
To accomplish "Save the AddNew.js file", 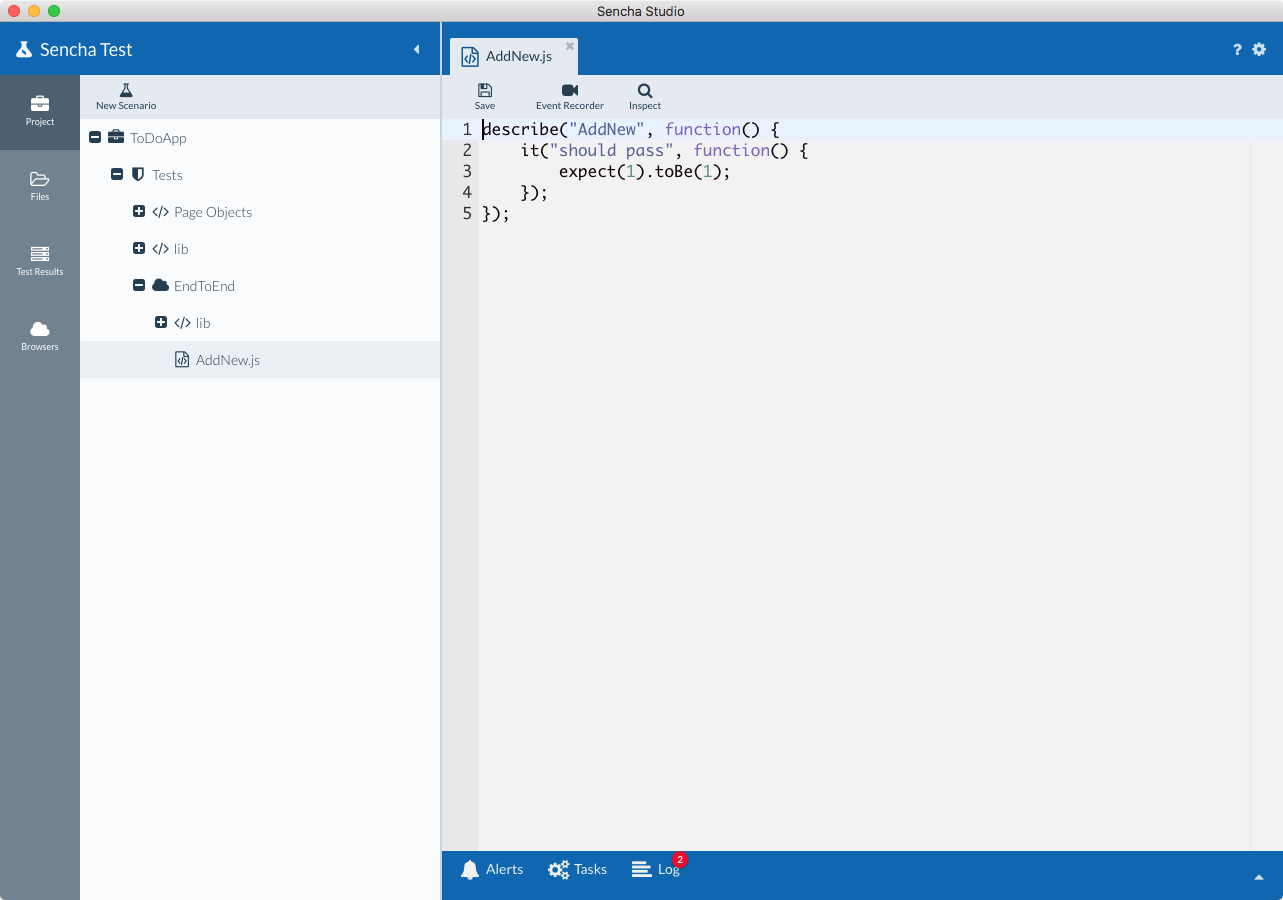I will [485, 97].
